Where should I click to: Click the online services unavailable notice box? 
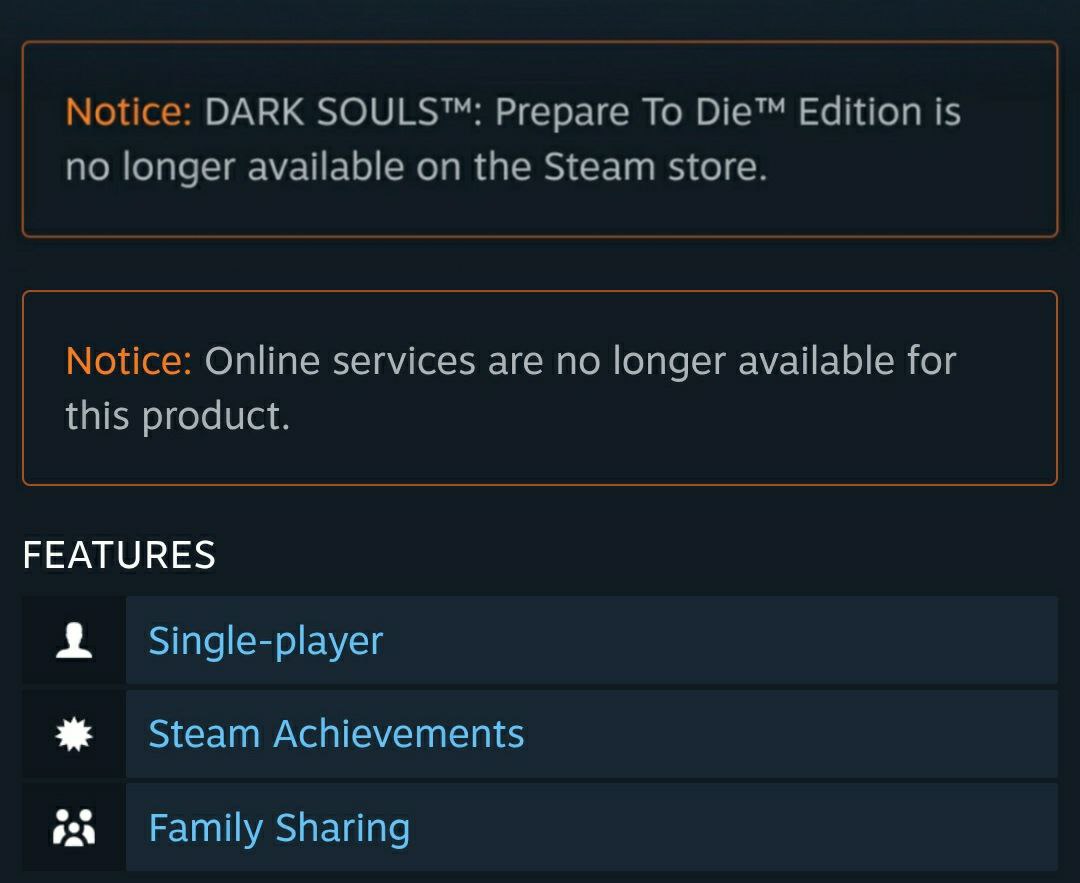click(540, 387)
